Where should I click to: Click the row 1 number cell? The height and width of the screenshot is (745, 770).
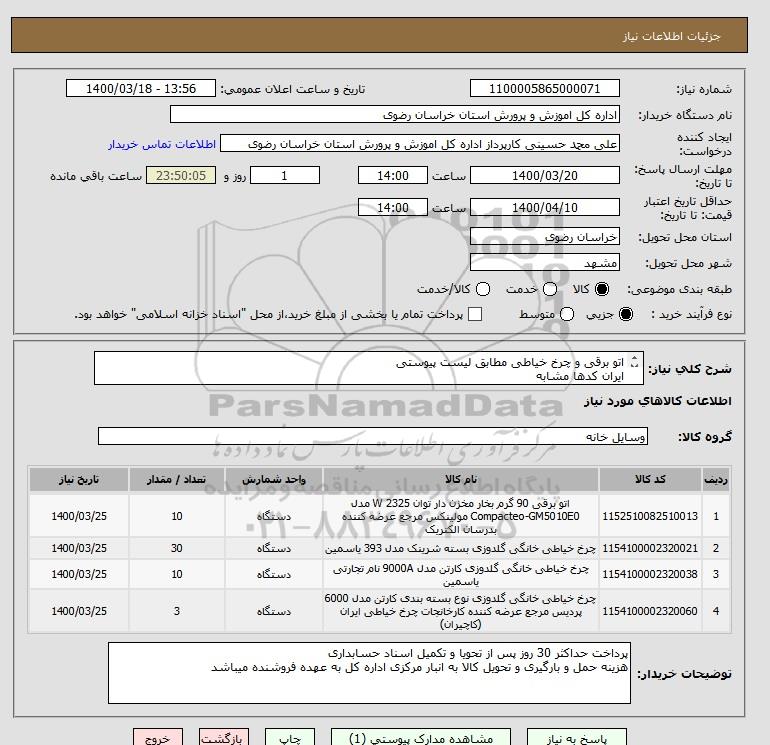pos(716,517)
